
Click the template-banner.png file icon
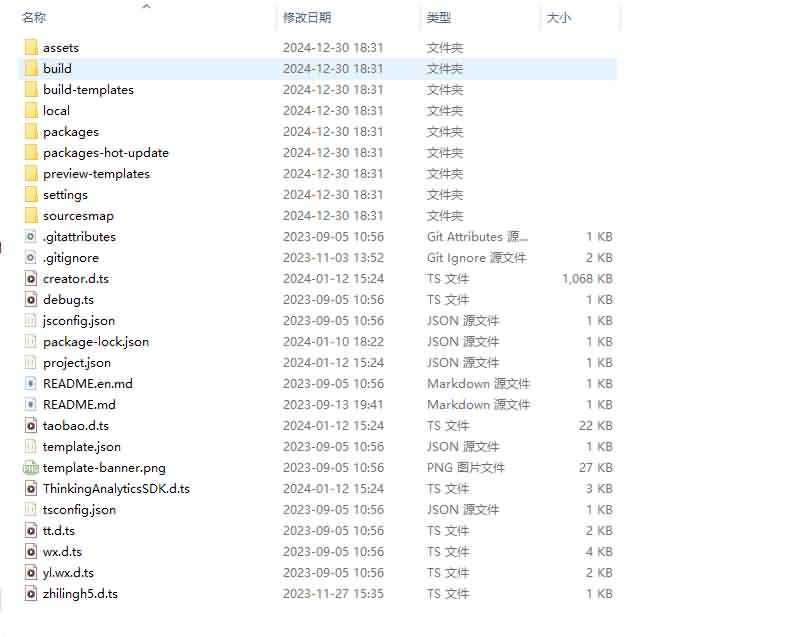(30, 467)
